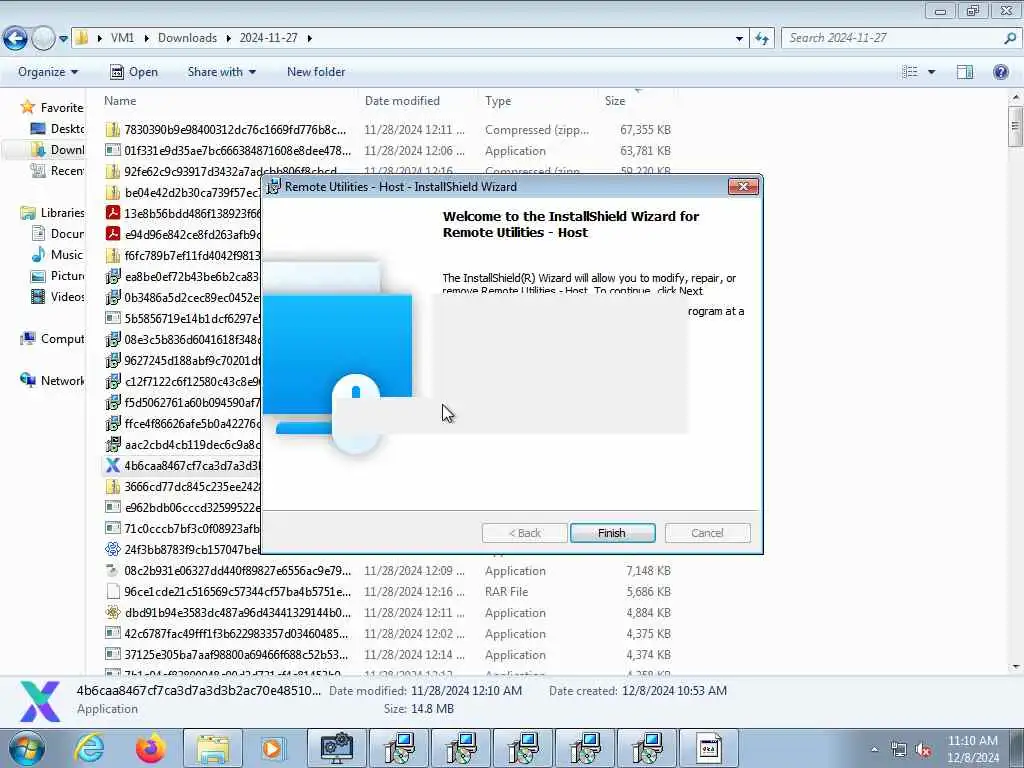Image resolution: width=1024 pixels, height=768 pixels.
Task: Click PDF icon of file e94d96e842ce
Action: coord(113,234)
